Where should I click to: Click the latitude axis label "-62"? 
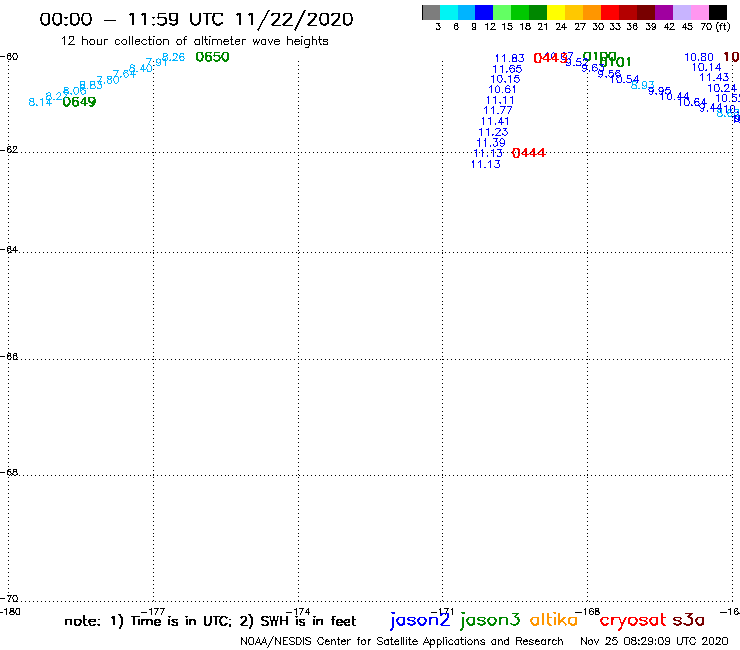[9, 150]
